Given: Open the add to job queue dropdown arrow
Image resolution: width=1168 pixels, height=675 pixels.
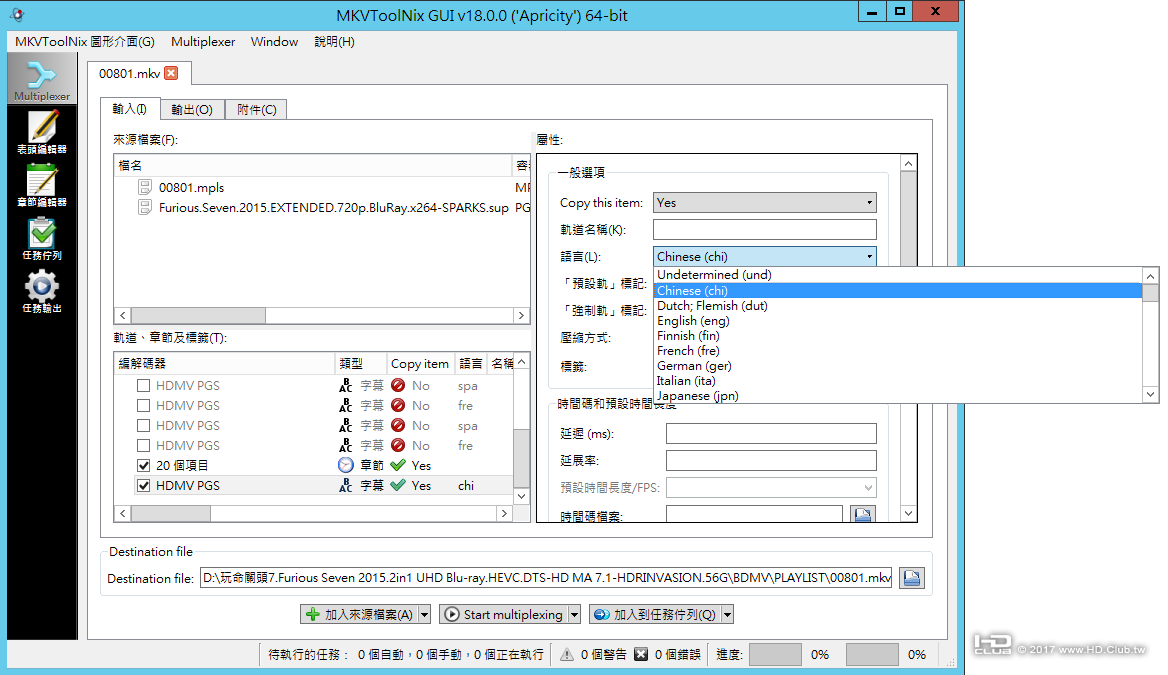Looking at the screenshot, I should tap(728, 614).
